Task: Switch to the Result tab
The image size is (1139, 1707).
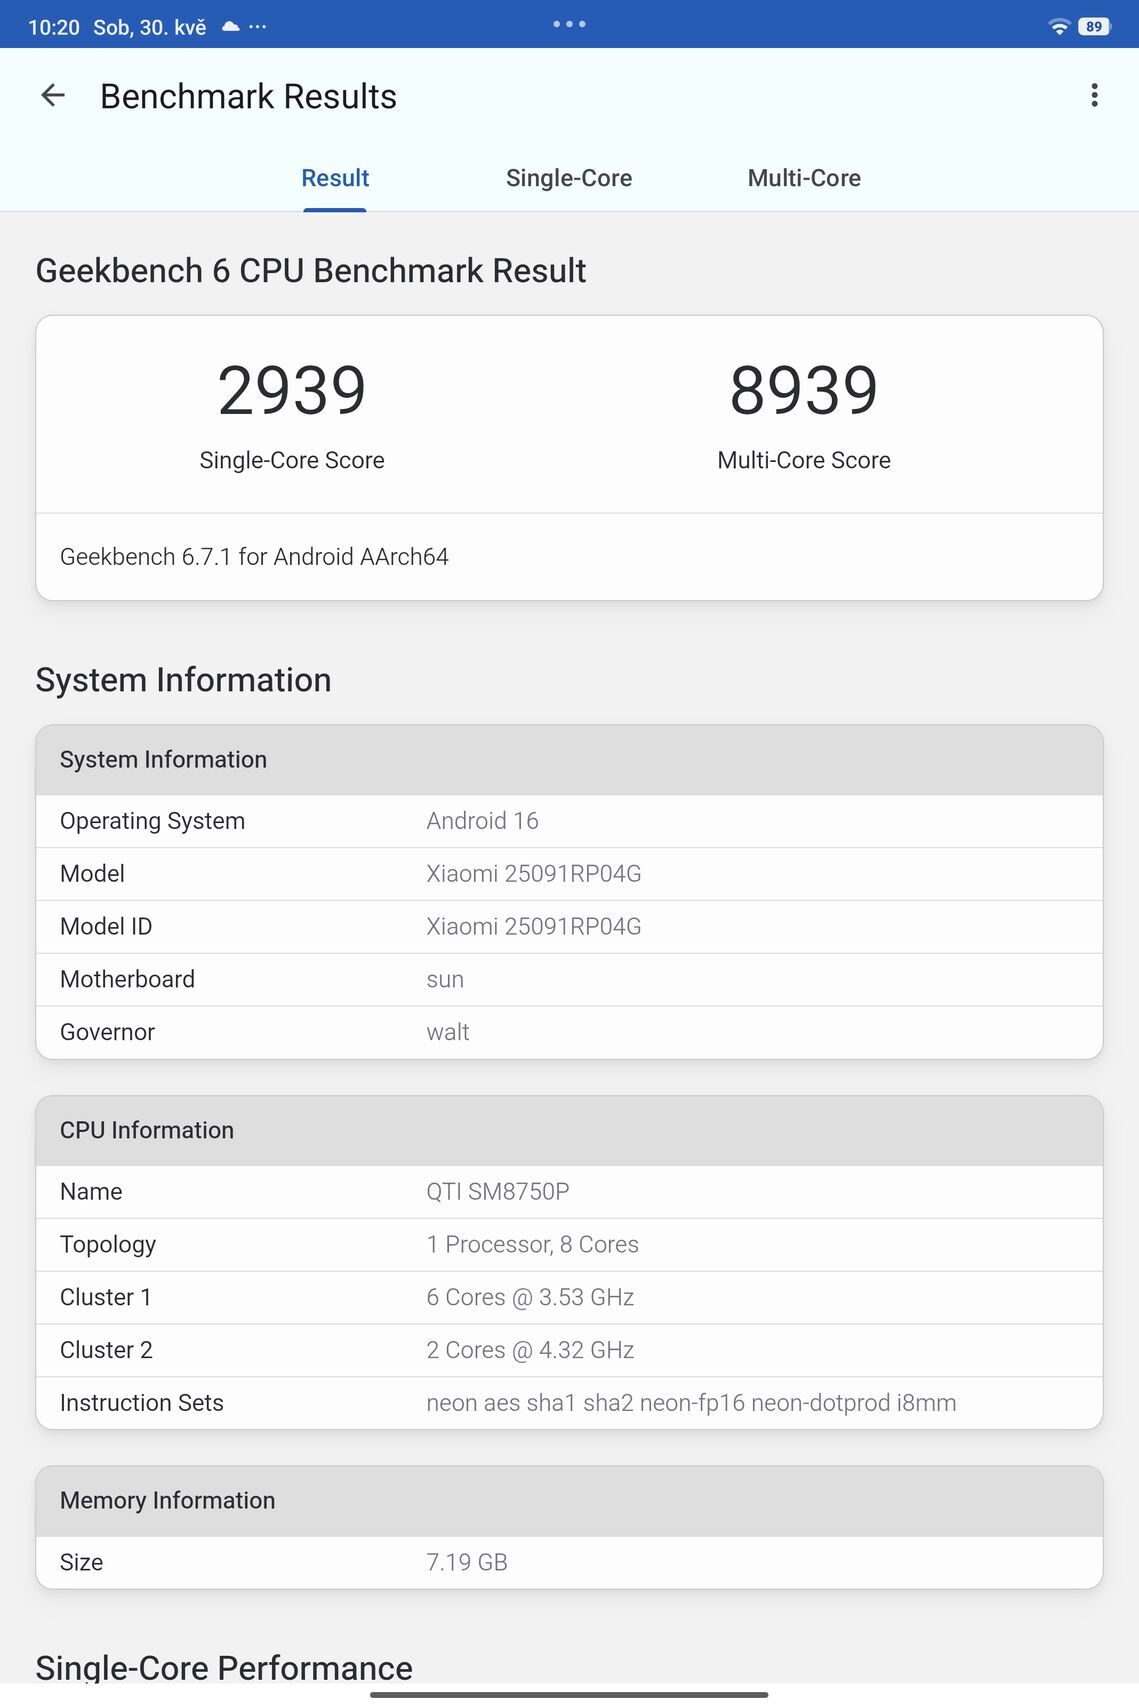Action: (335, 178)
